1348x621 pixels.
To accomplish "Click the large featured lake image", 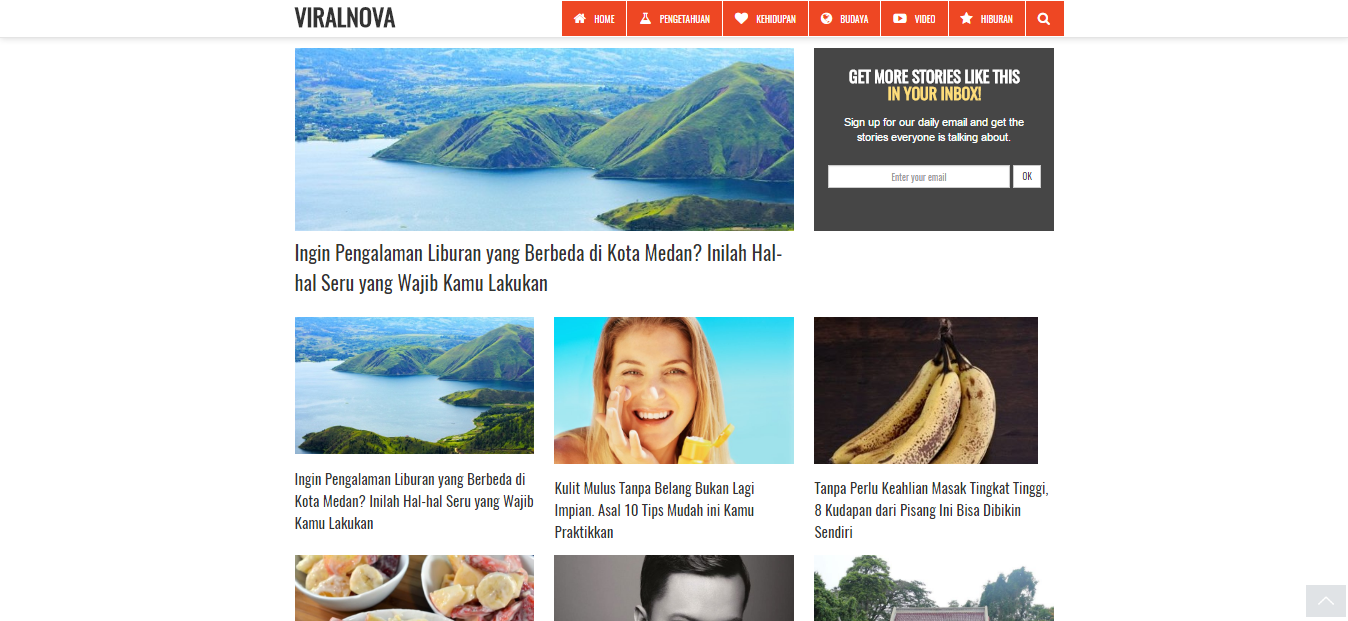I will [544, 139].
